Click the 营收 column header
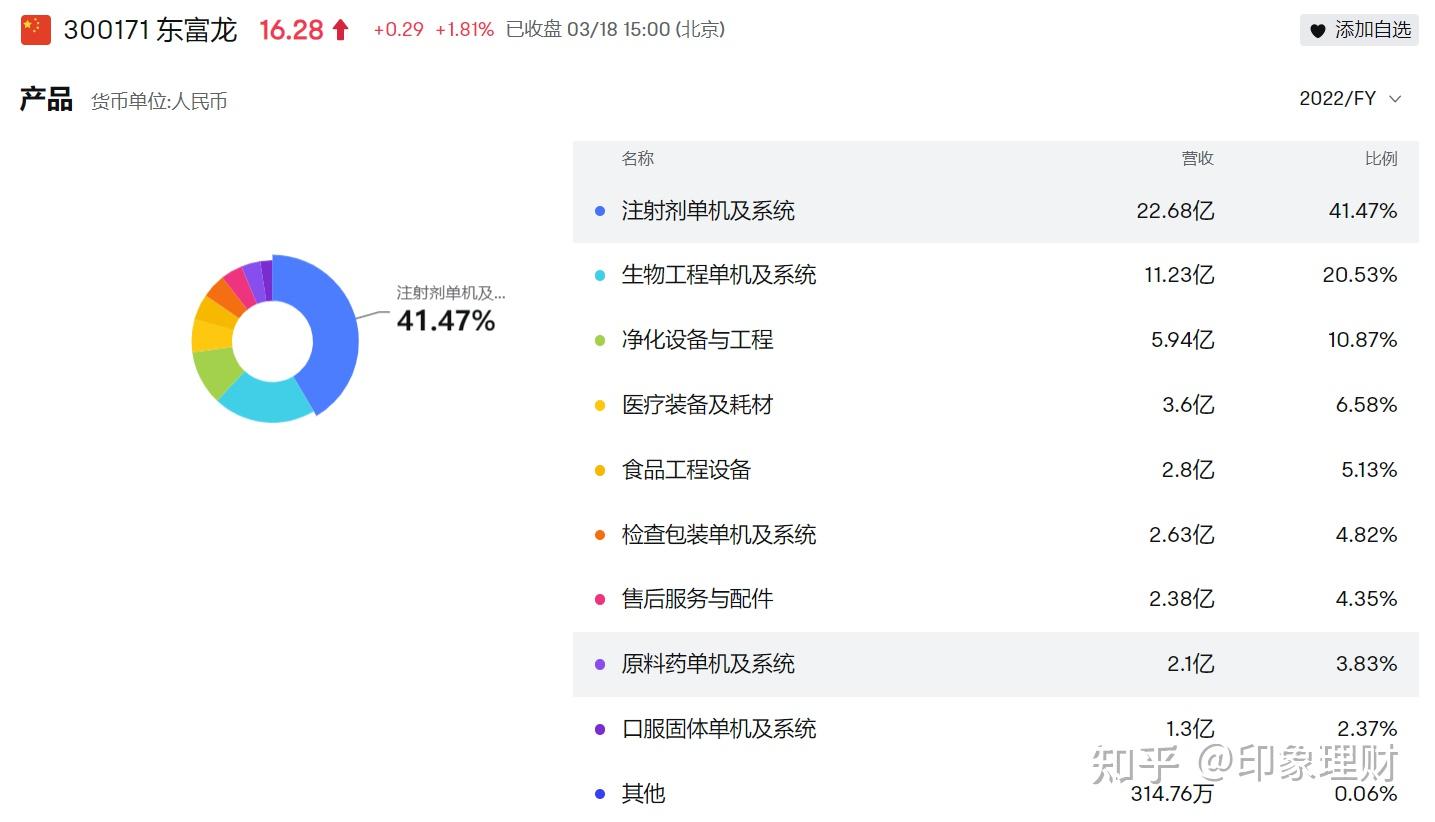This screenshot has width=1435, height=822. coord(1197,158)
